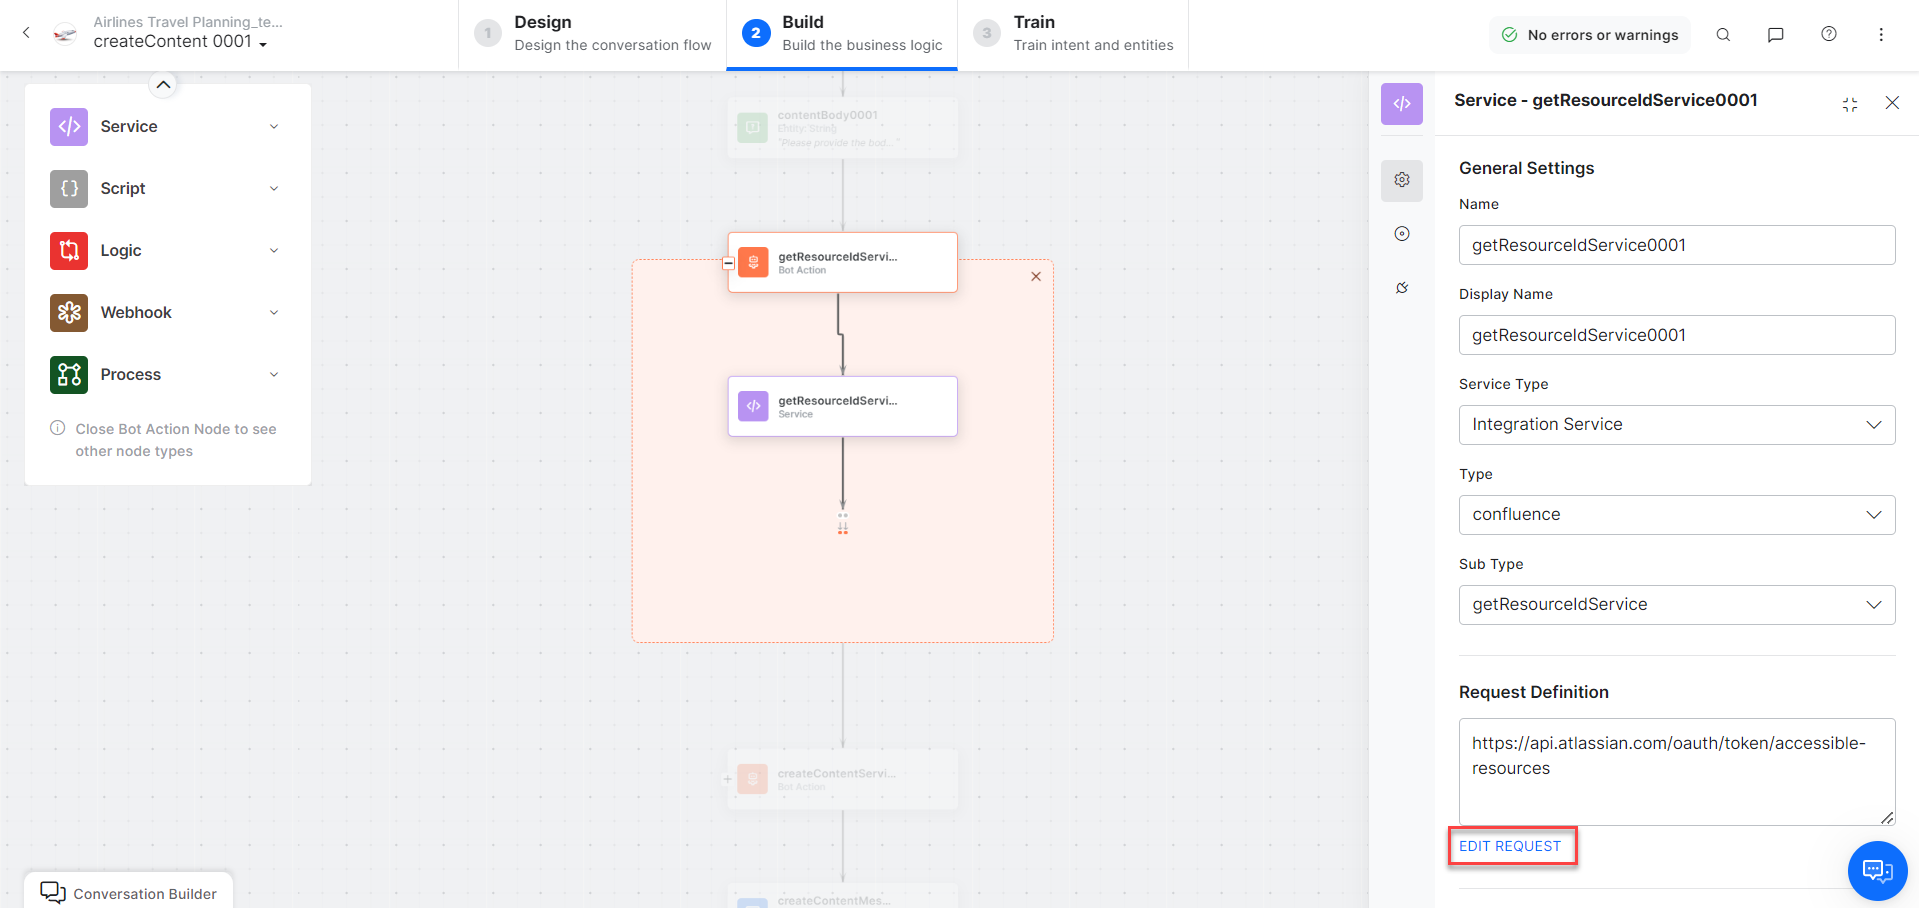
Task: Click the Display Name input field
Action: pyautogui.click(x=1676, y=335)
